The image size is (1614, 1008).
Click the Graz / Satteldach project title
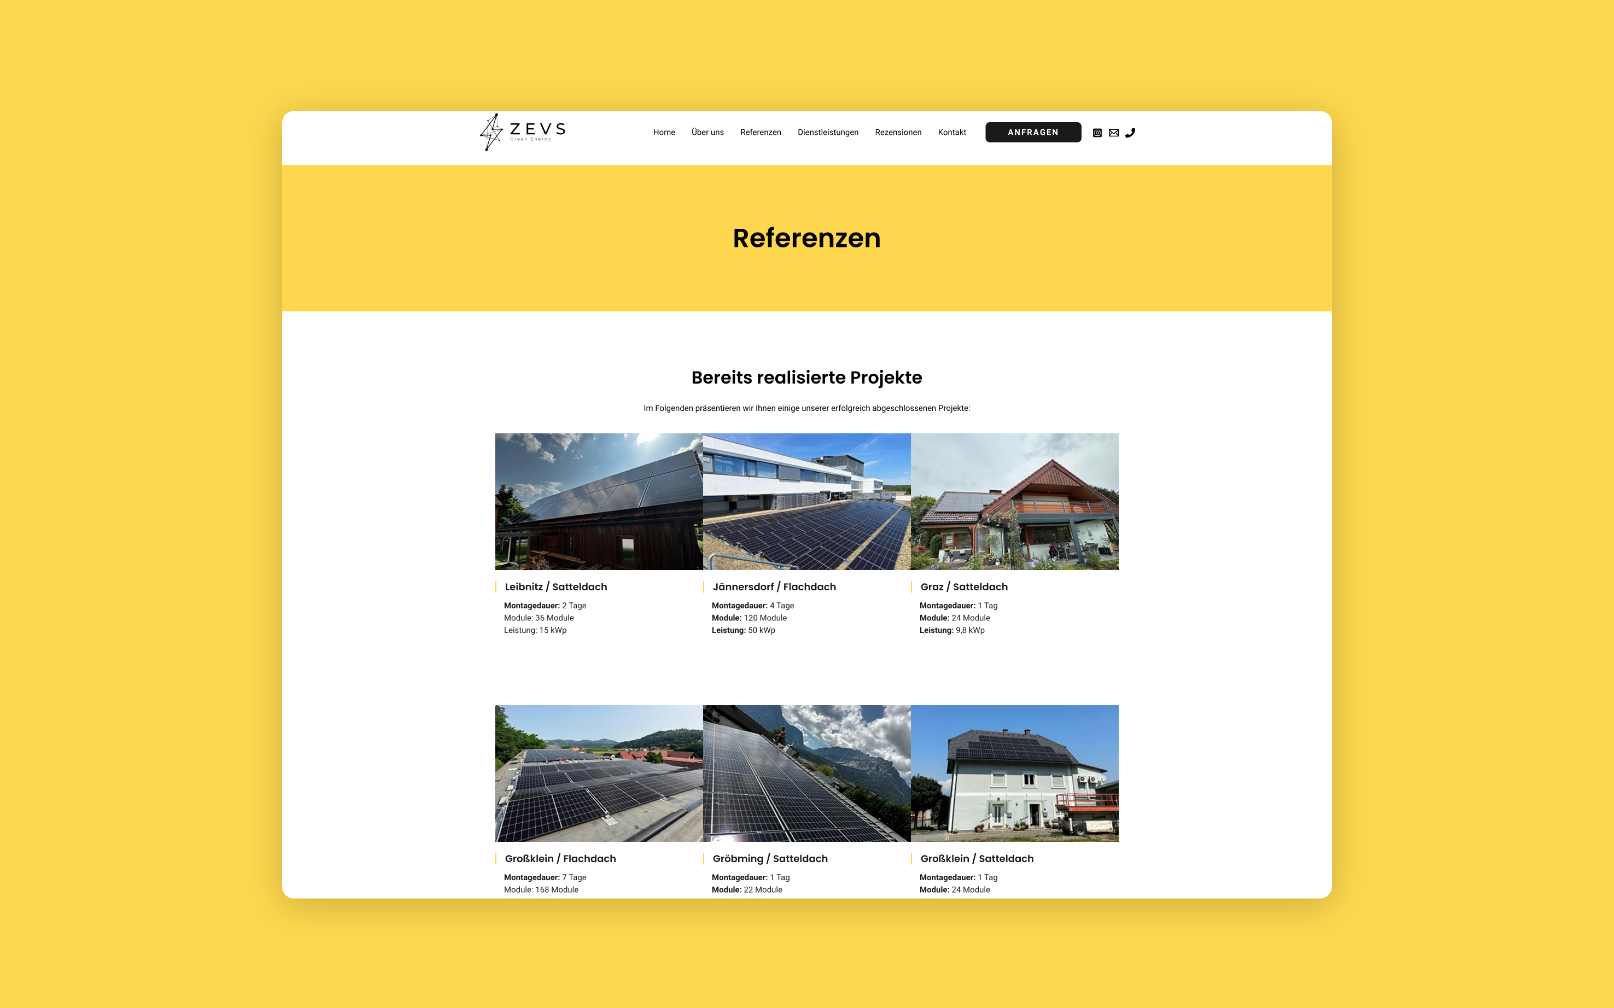964,587
